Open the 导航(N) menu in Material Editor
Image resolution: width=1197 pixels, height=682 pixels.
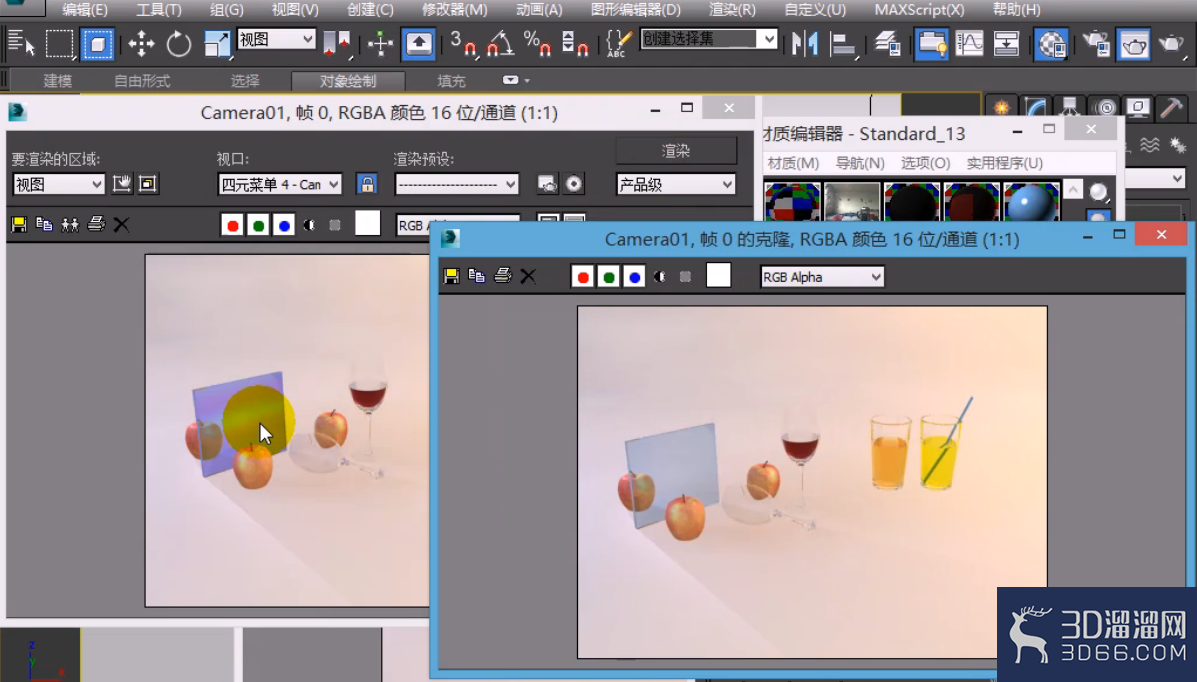(860, 163)
